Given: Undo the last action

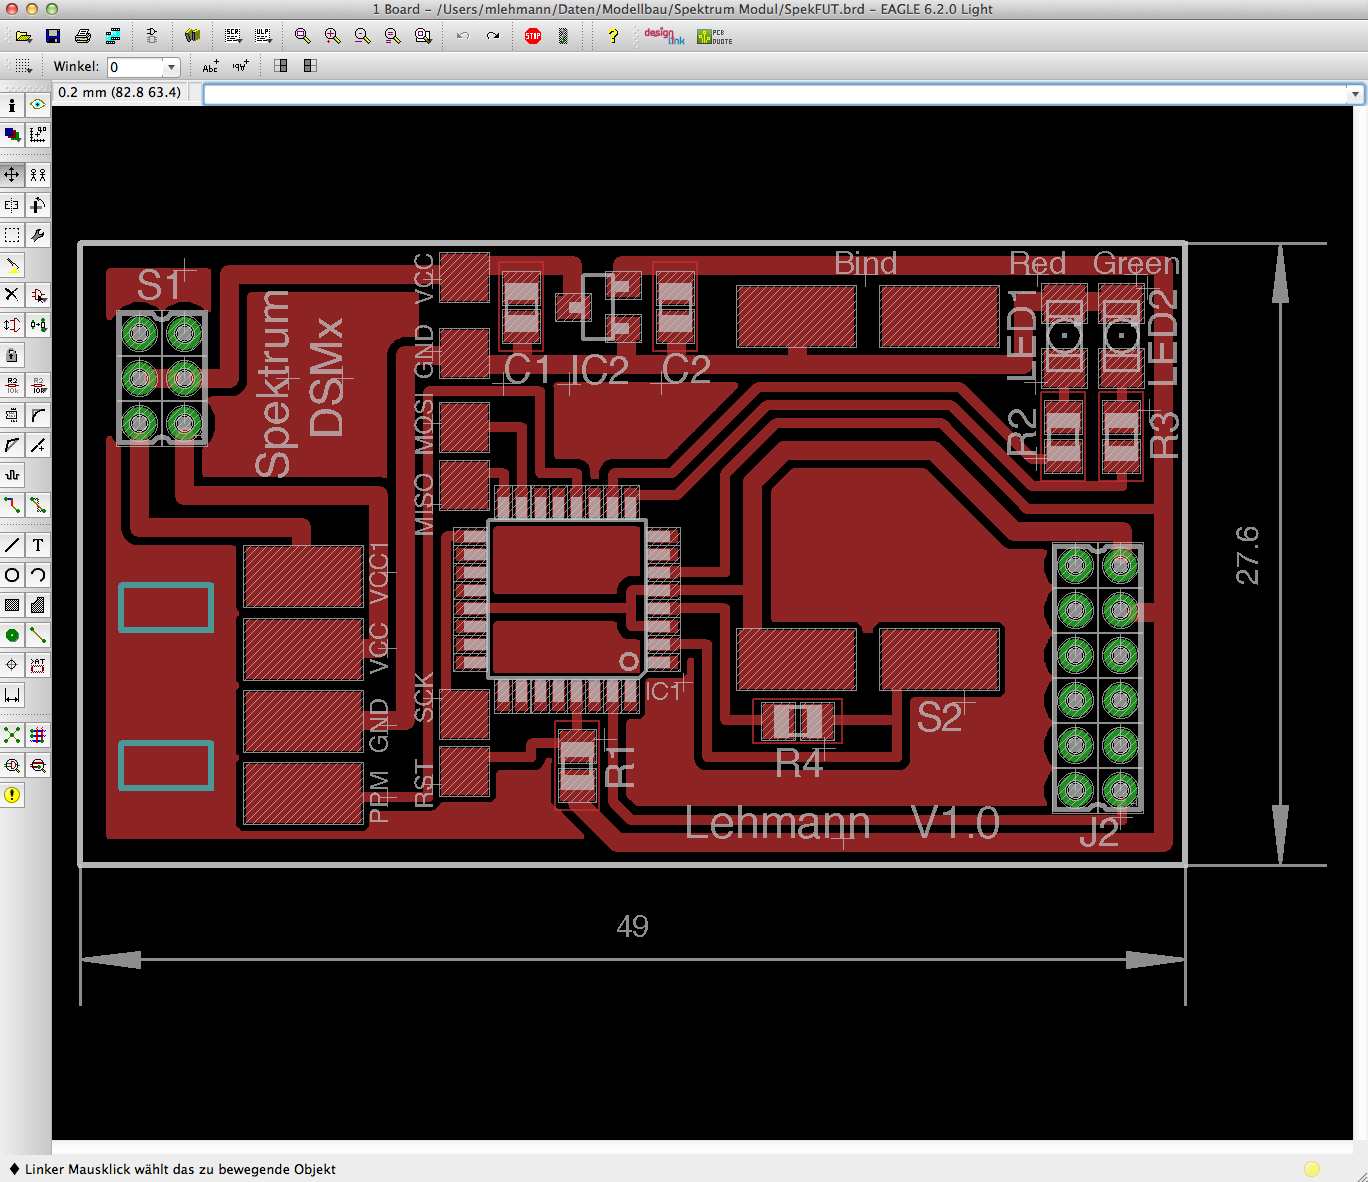Looking at the screenshot, I should 462,36.
